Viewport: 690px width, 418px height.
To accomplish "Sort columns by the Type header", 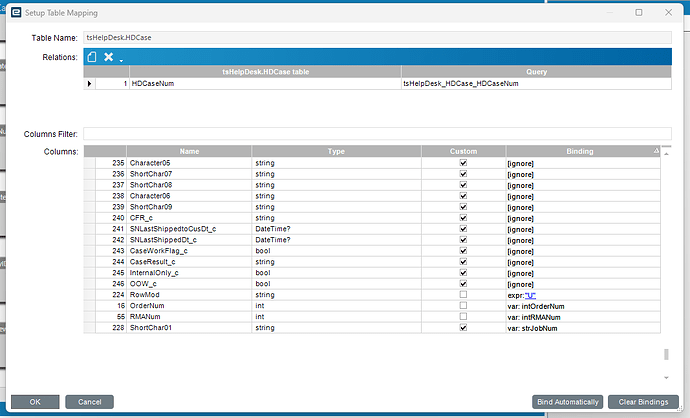I will point(336,151).
